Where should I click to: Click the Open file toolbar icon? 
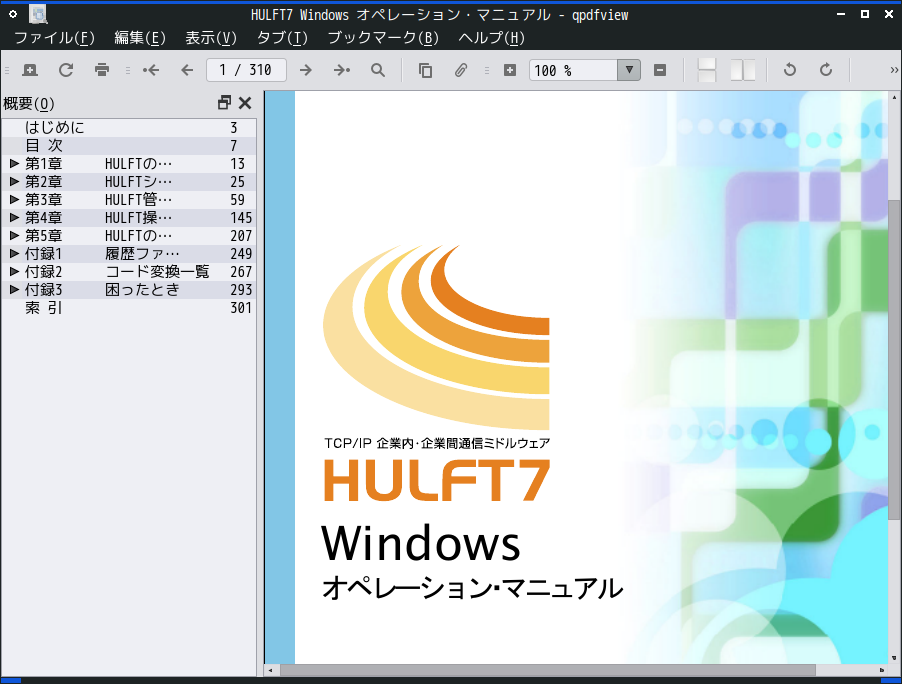pos(30,70)
